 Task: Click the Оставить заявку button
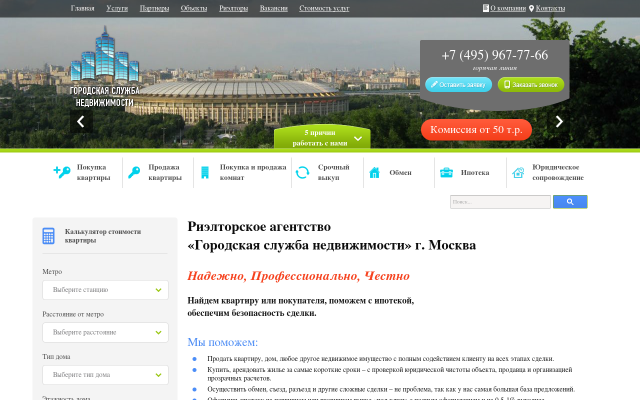click(458, 84)
